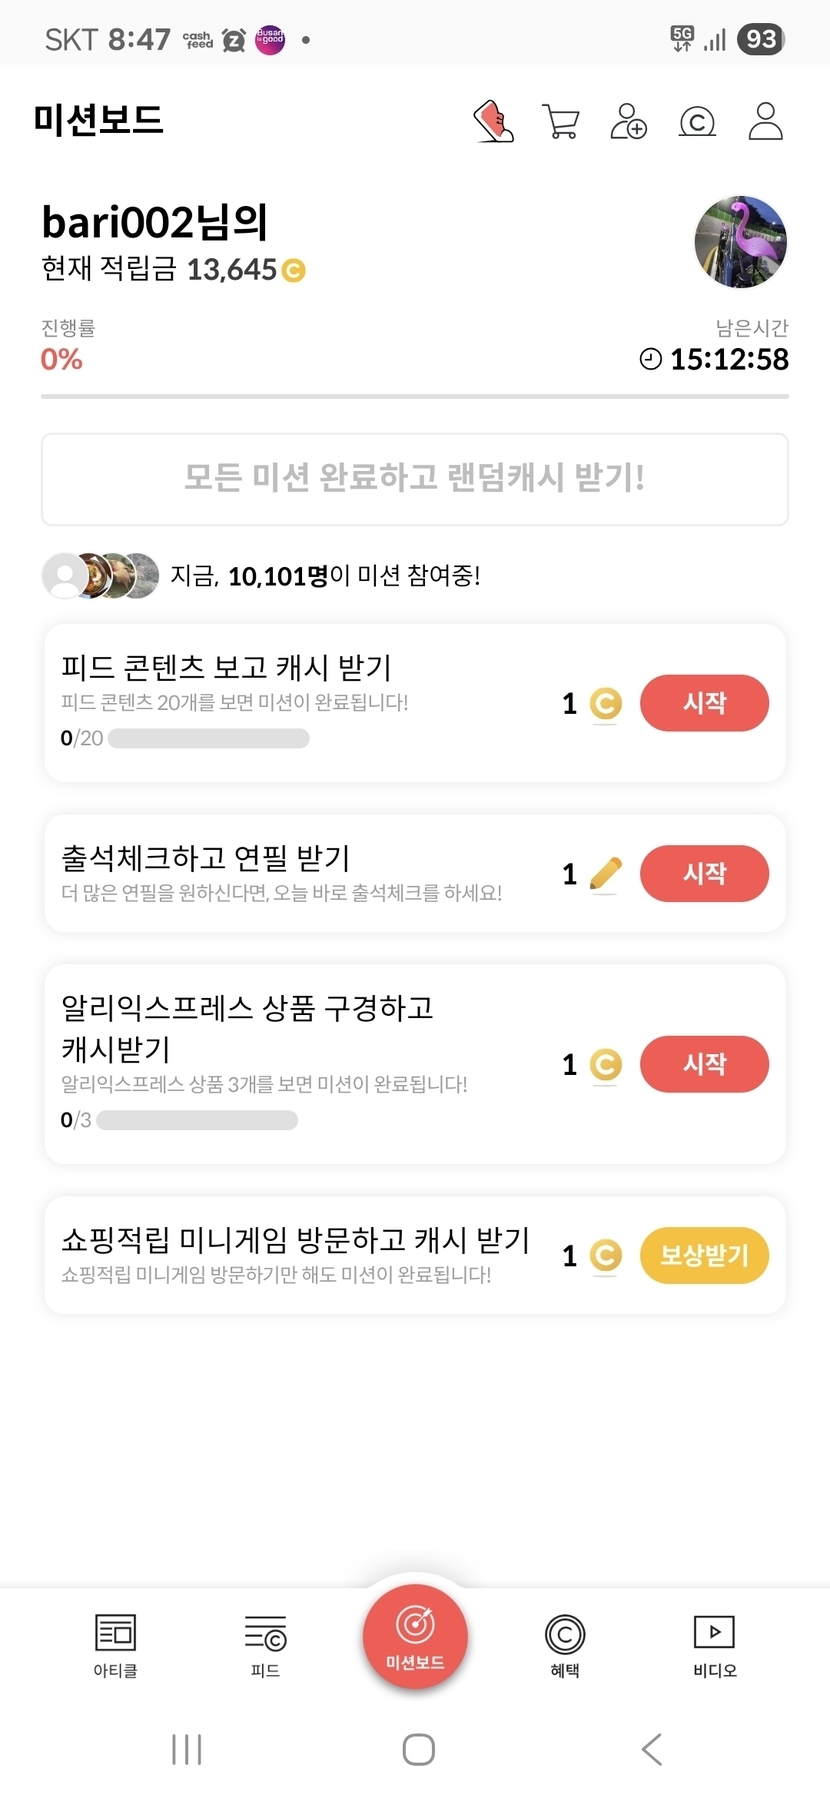Claim reward with the 보상받기 button
The image size is (830, 1798).
click(x=704, y=1255)
